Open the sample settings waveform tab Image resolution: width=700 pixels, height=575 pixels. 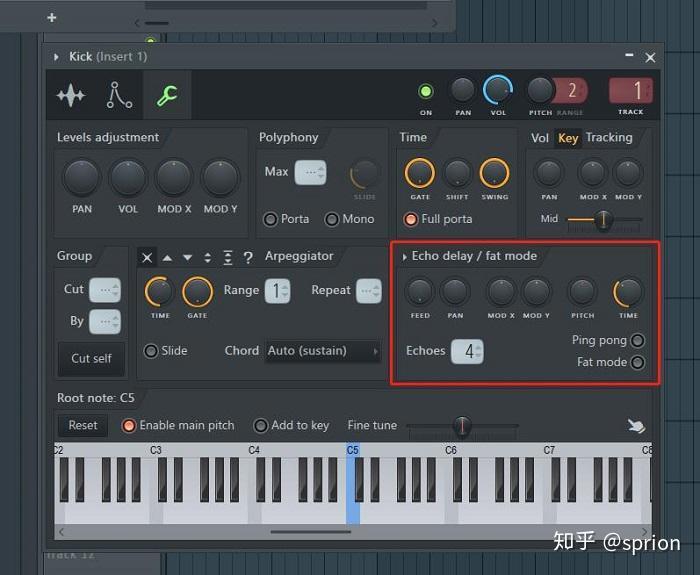[71, 95]
